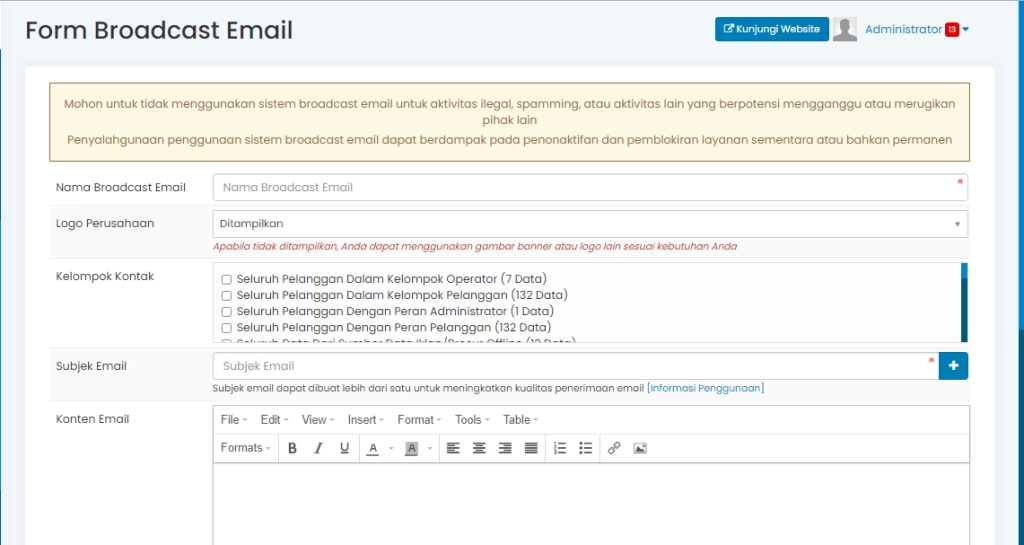Open the Table menu in editor
This screenshot has height=545, width=1024.
coord(520,420)
